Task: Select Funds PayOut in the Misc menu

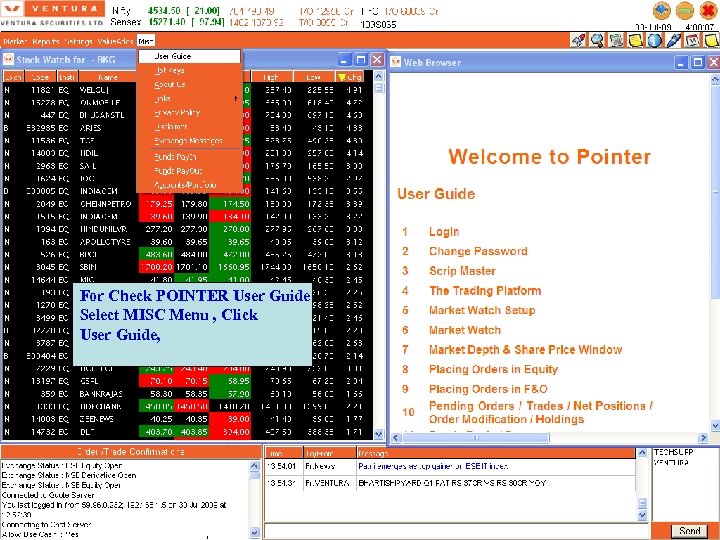Action: pyautogui.click(x=190, y=171)
